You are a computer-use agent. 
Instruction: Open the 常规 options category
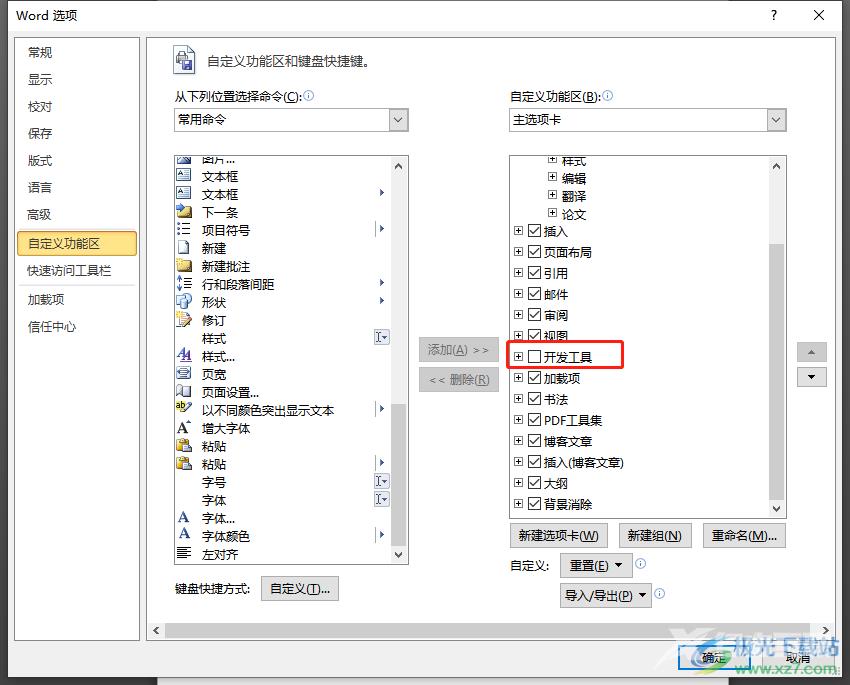tap(40, 52)
